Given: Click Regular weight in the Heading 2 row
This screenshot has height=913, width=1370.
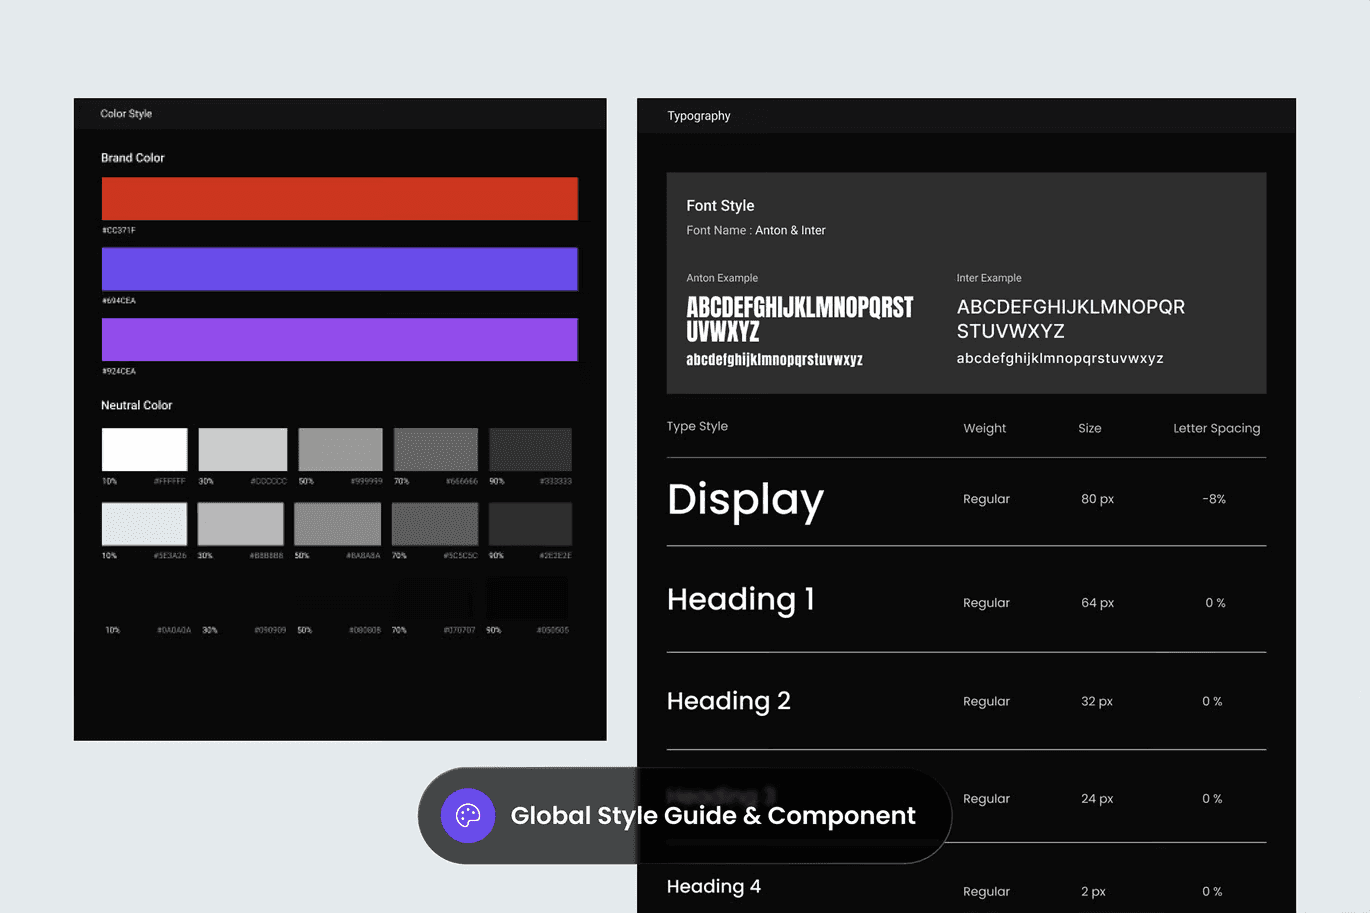Looking at the screenshot, I should (x=986, y=702).
